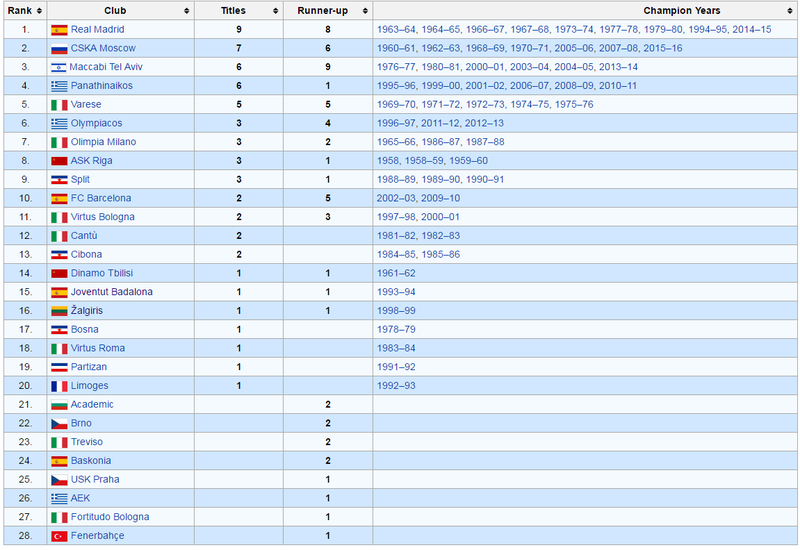This screenshot has height=550, width=800.
Task: Click the Italy flag beside Virtus Roma
Action: [x=59, y=349]
